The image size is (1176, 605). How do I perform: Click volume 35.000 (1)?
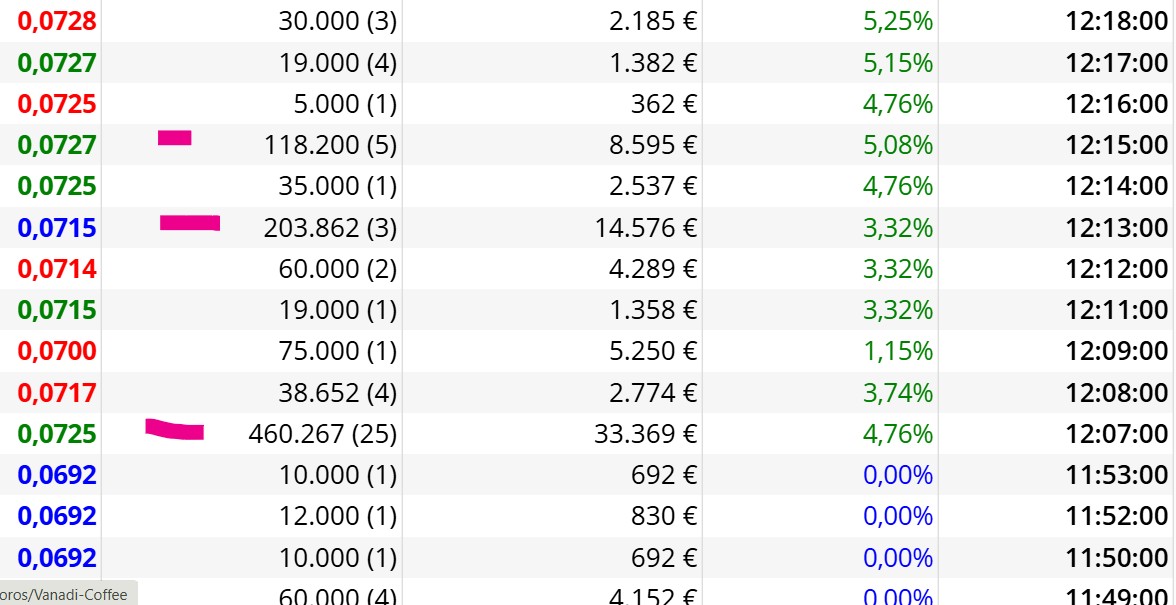(338, 186)
